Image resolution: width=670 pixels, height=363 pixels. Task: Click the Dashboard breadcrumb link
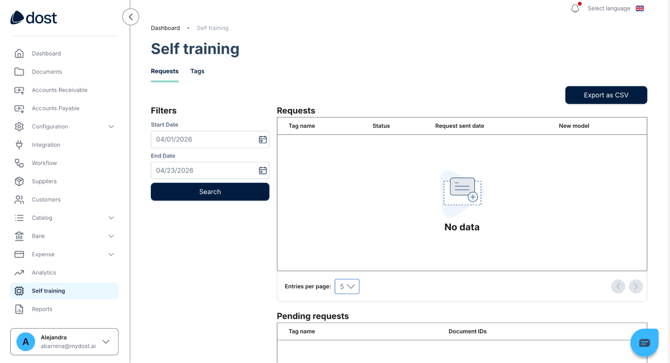(165, 28)
